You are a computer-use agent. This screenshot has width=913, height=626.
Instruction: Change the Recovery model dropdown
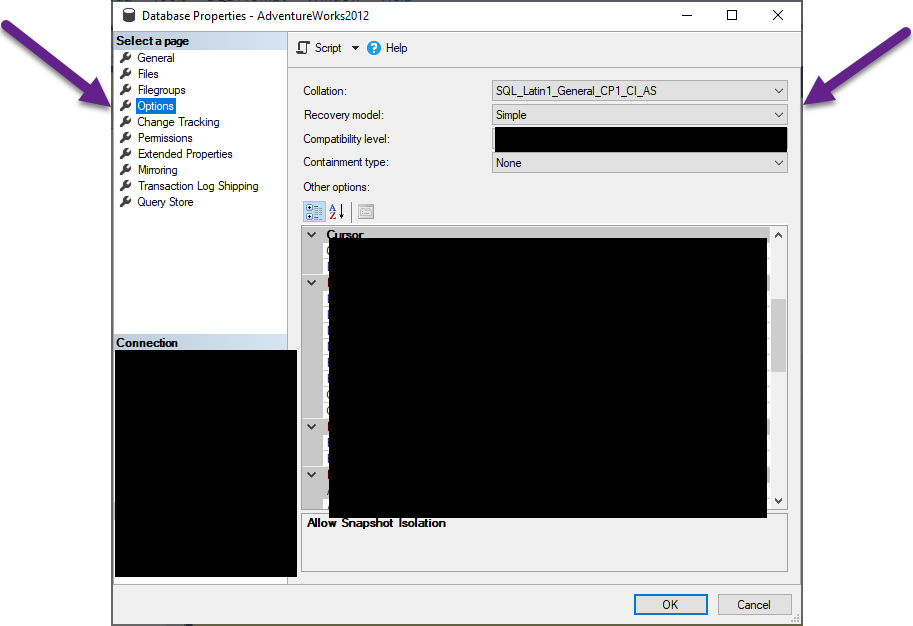tap(639, 115)
